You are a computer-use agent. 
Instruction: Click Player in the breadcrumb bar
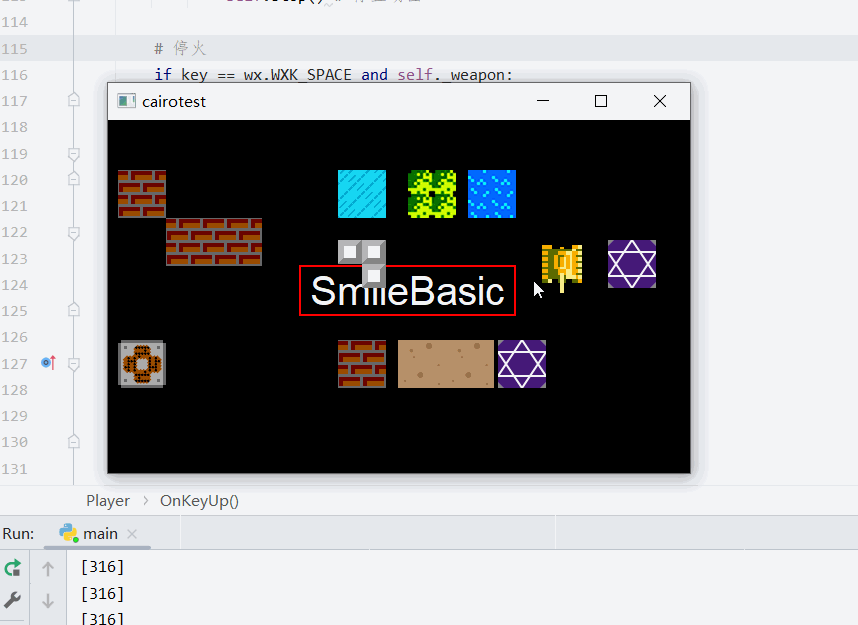(108, 501)
